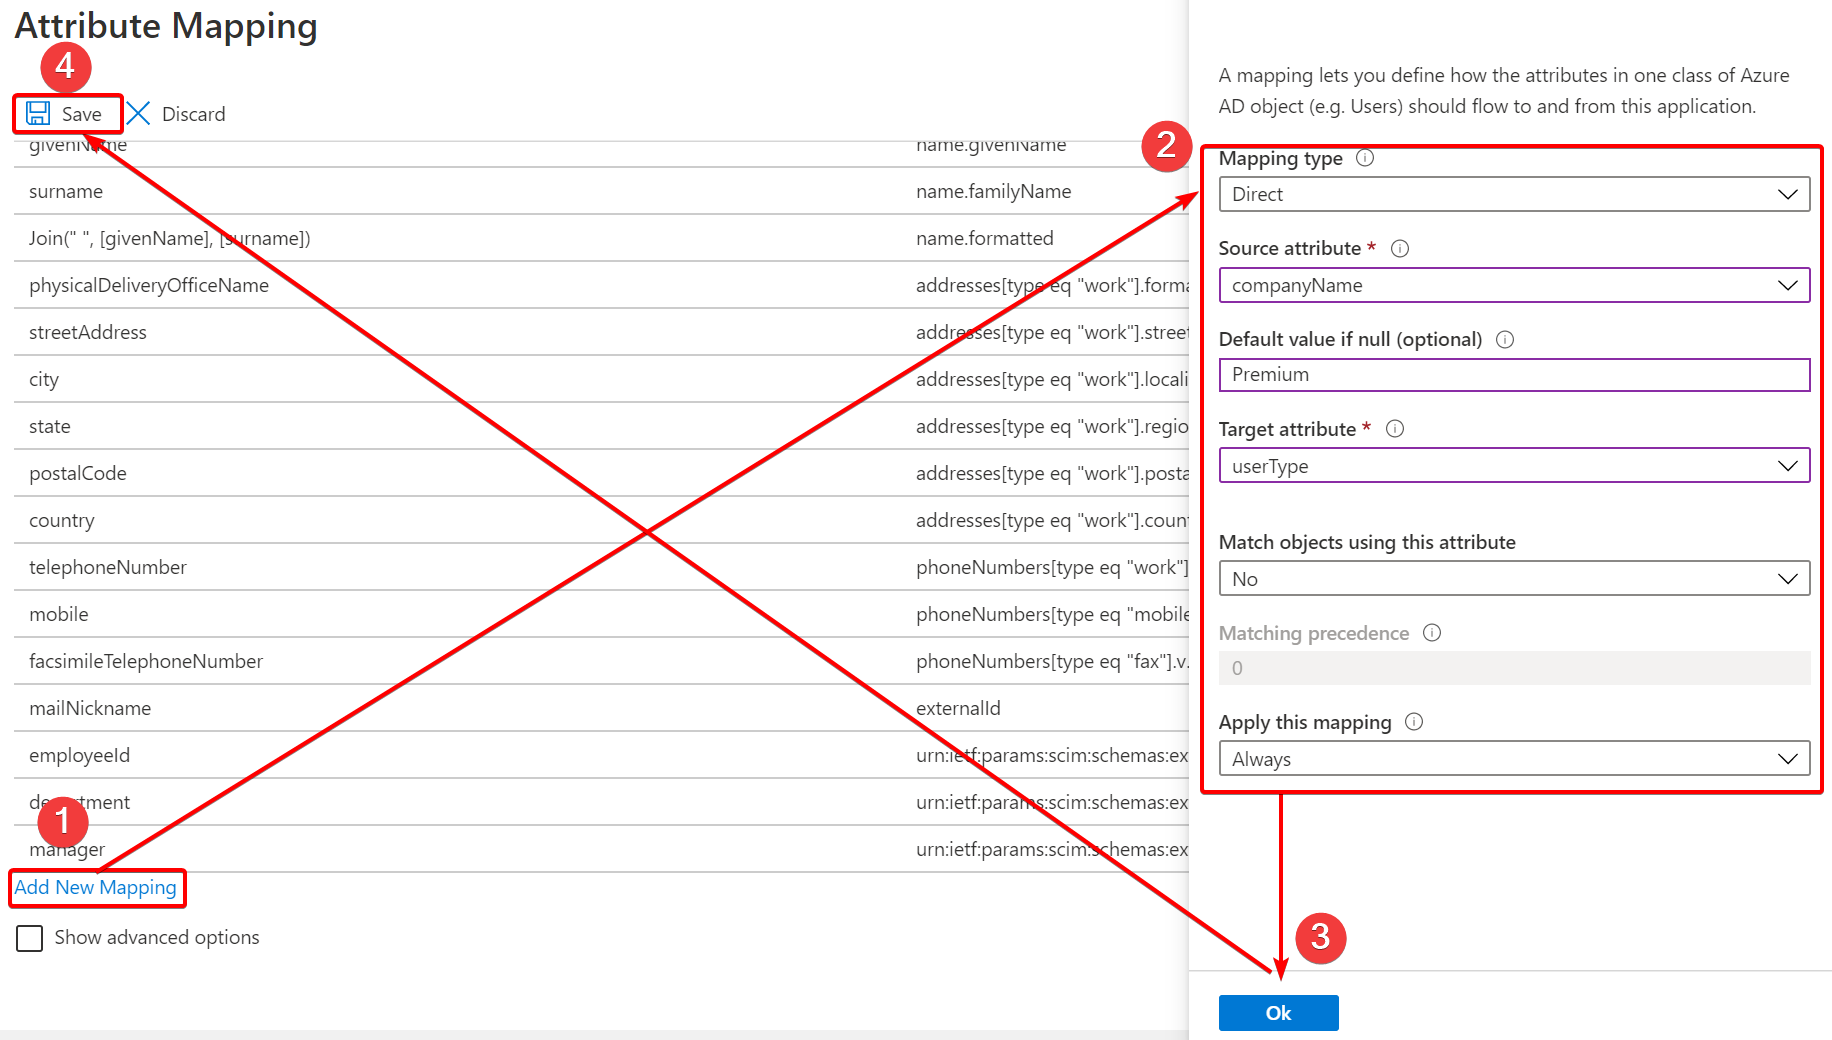Open the Target attribute dropdown showing userType

[1514, 466]
